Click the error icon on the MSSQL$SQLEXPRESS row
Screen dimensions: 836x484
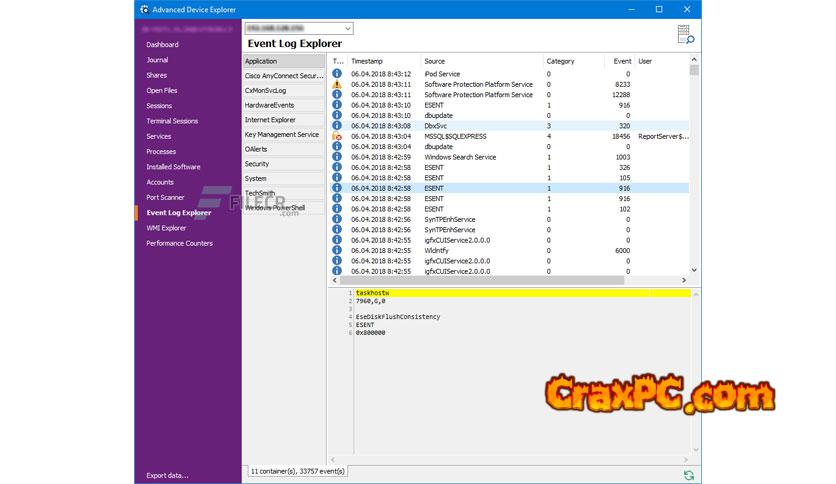[x=337, y=136]
